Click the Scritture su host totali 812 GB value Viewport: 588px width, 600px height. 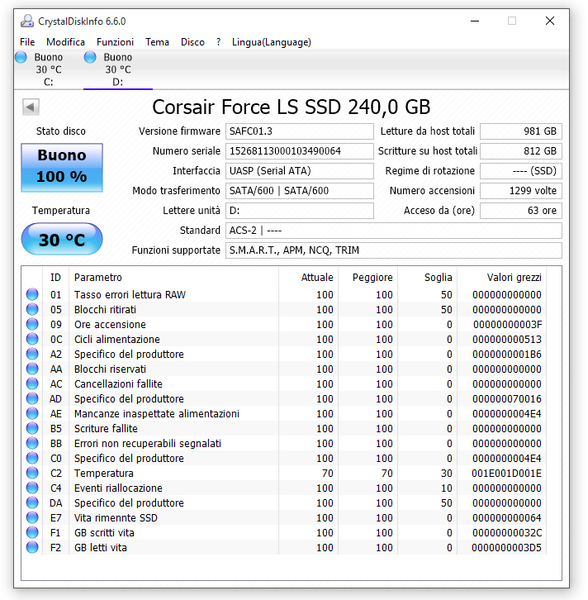pyautogui.click(x=521, y=151)
